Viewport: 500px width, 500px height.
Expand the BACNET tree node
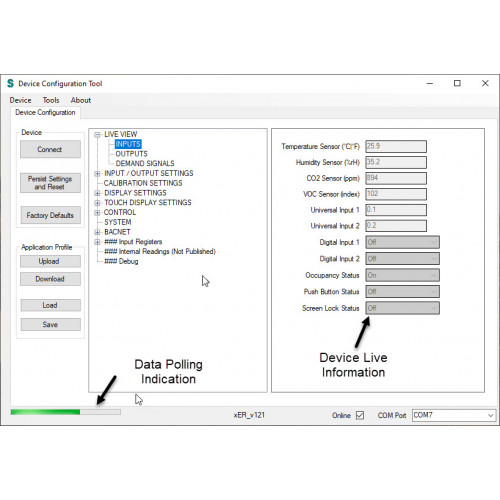click(97, 232)
